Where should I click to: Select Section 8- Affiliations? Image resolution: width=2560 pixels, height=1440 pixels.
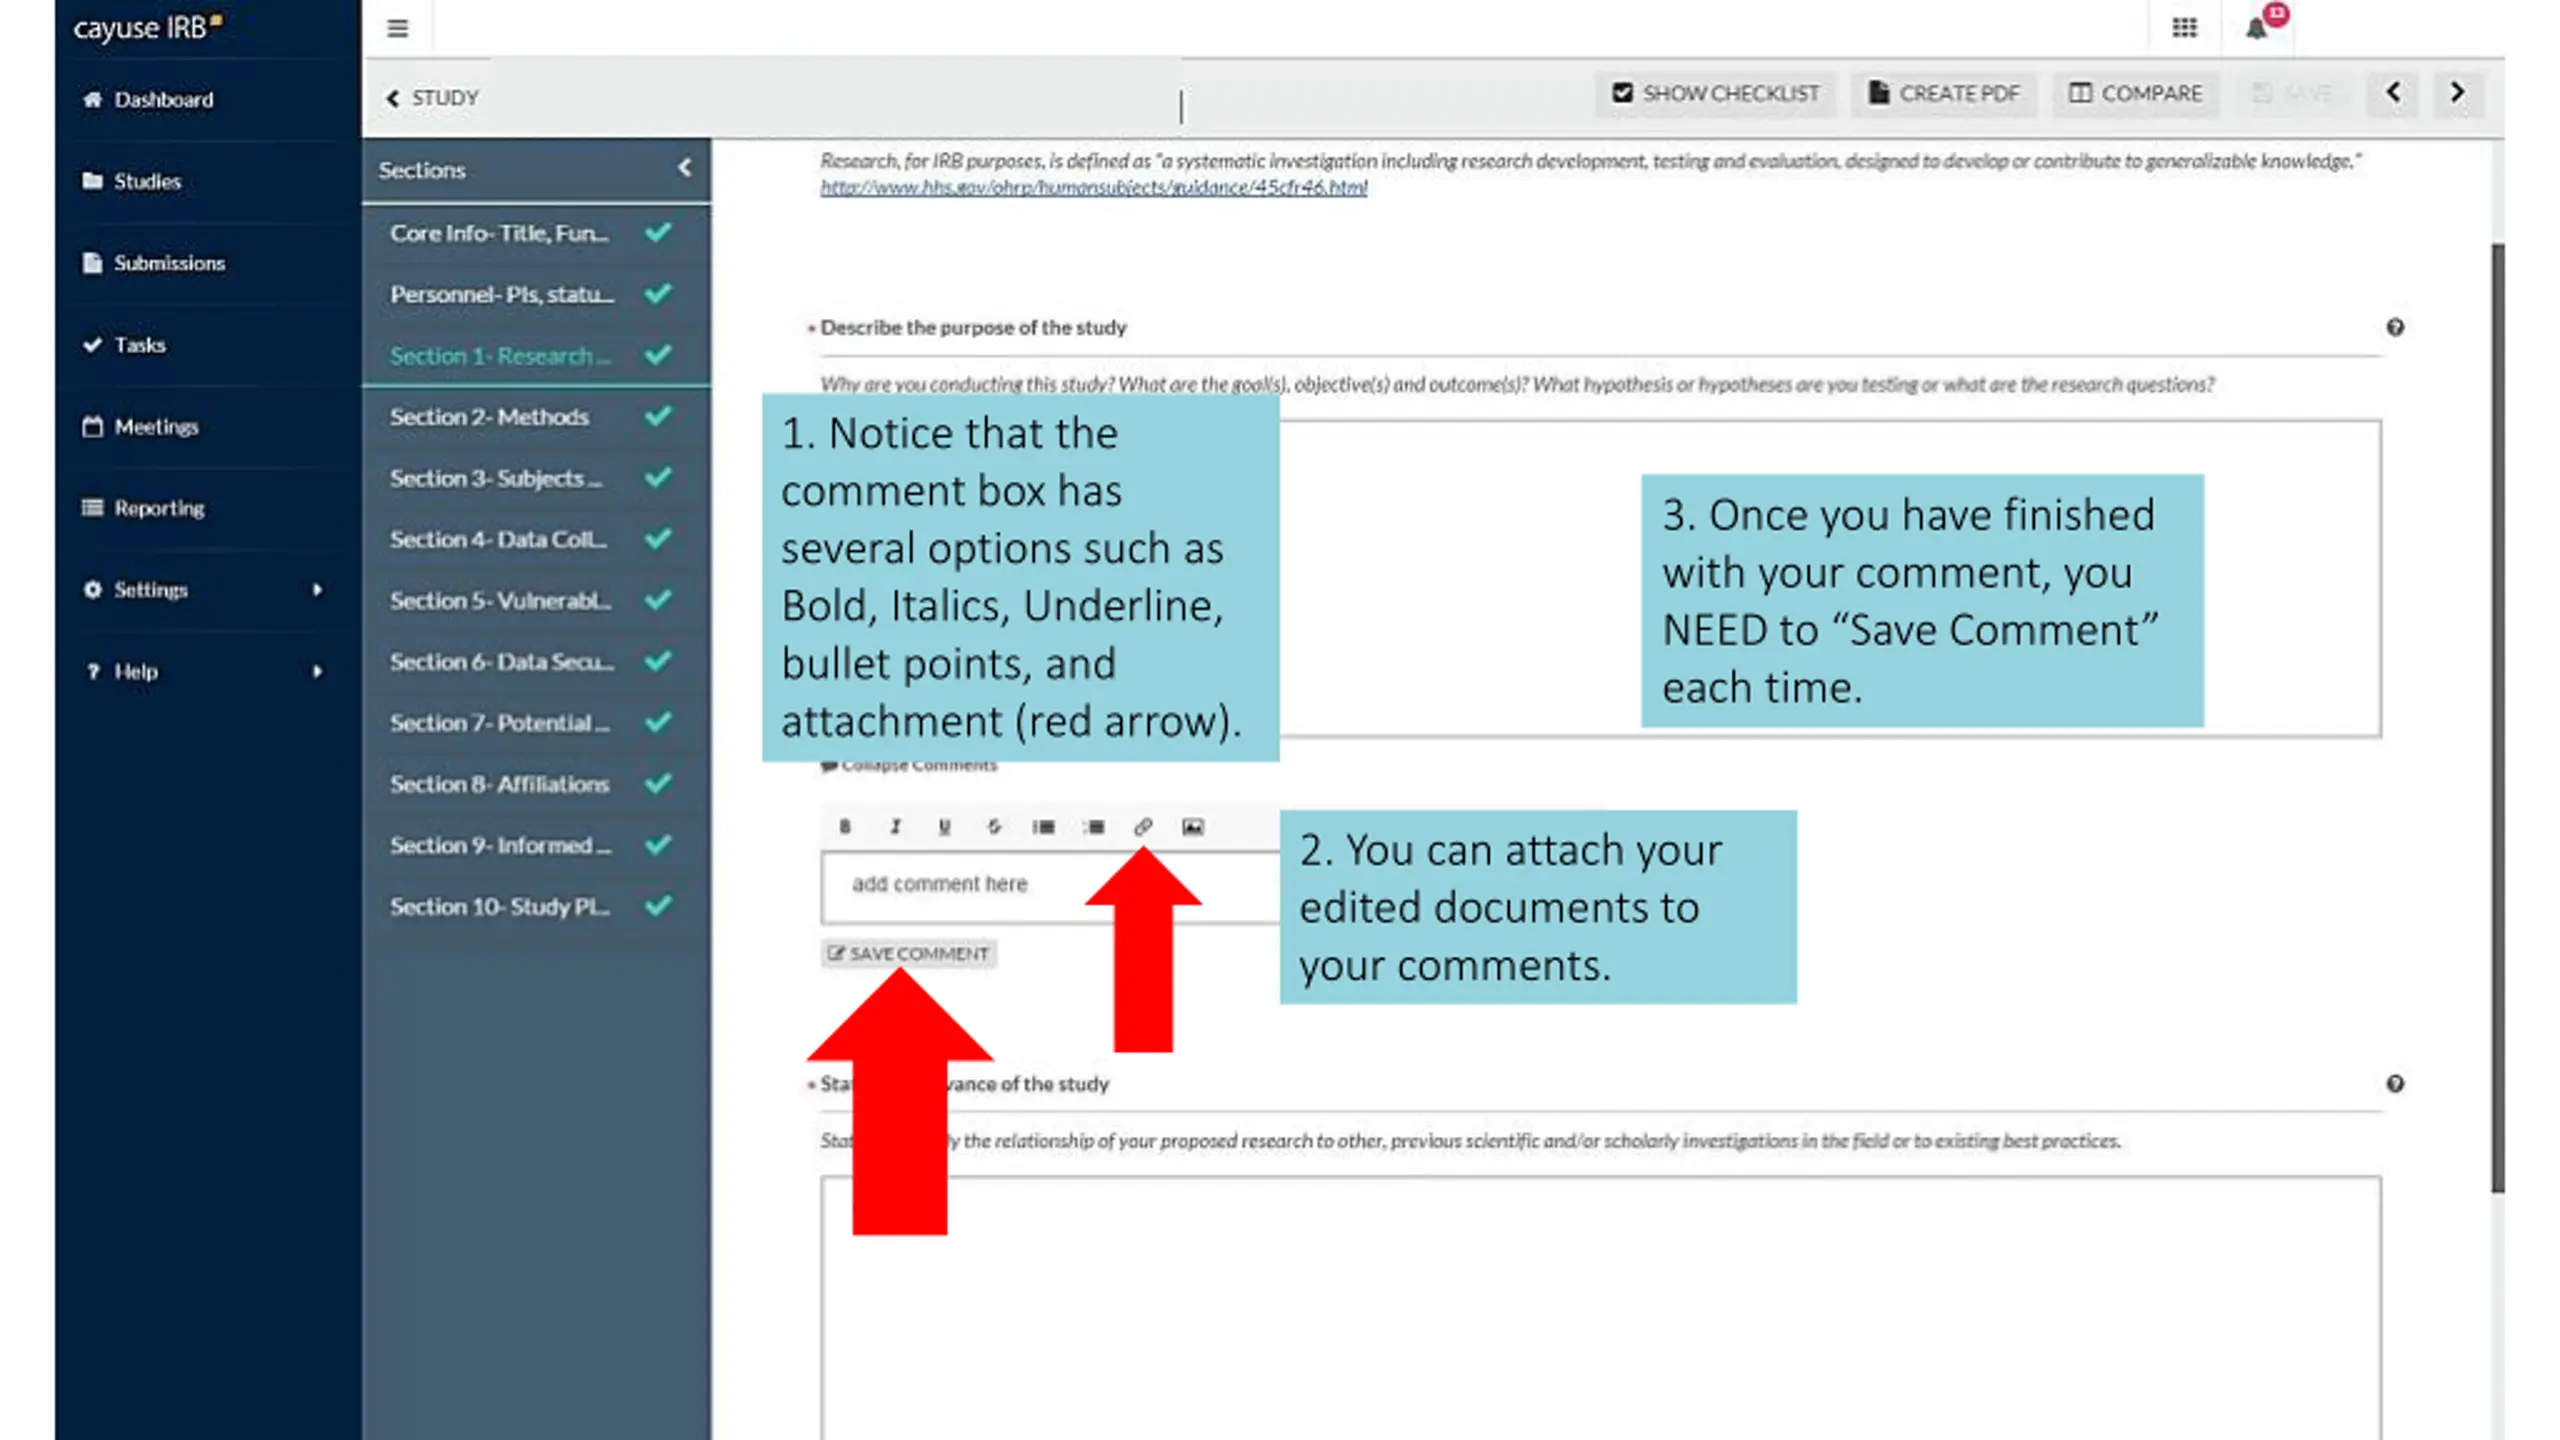point(536,784)
